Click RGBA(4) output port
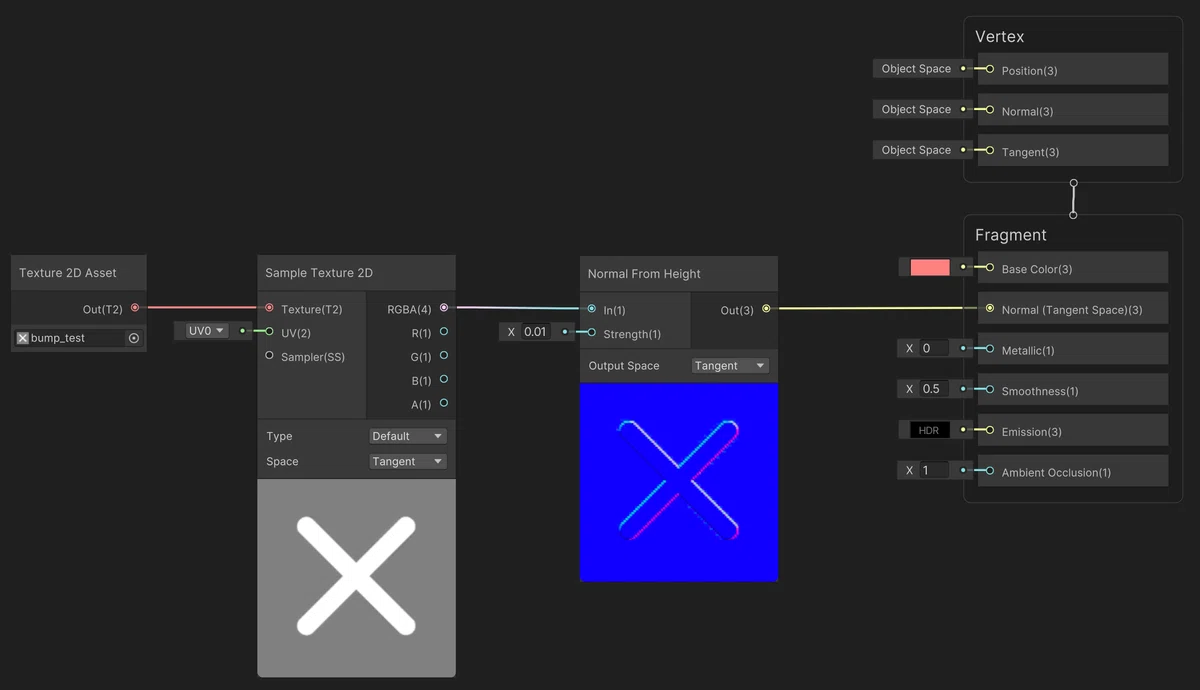The image size is (1200, 690). (443, 308)
